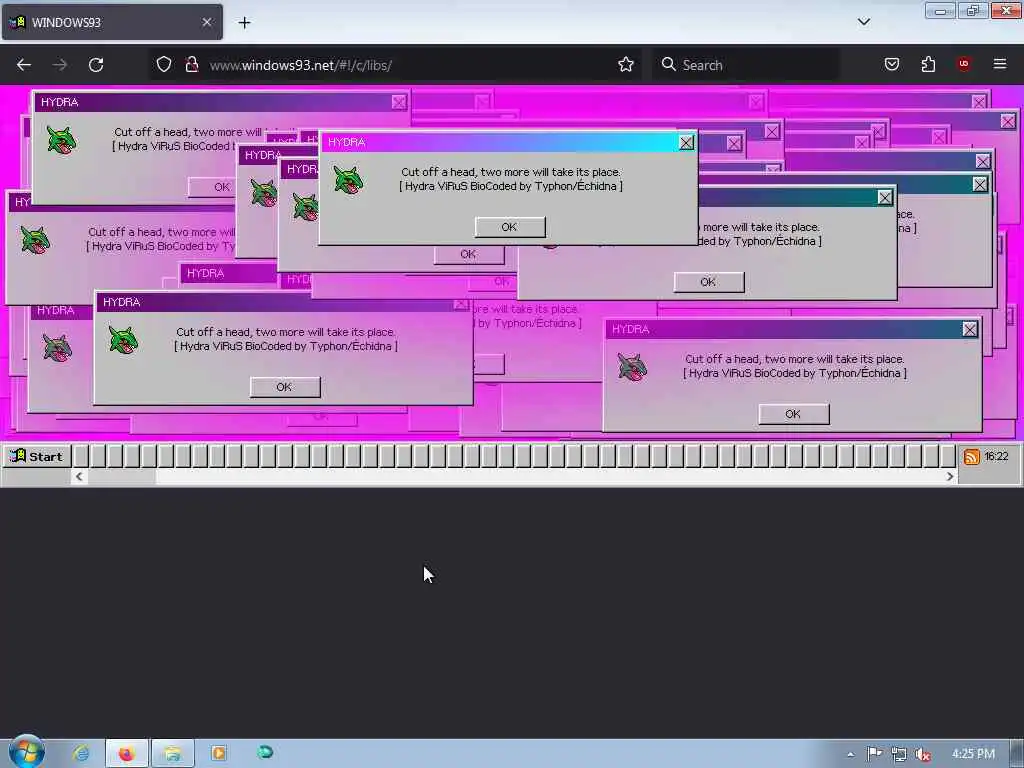Open the media player taskbar icon
The image size is (1024, 768).
219,754
